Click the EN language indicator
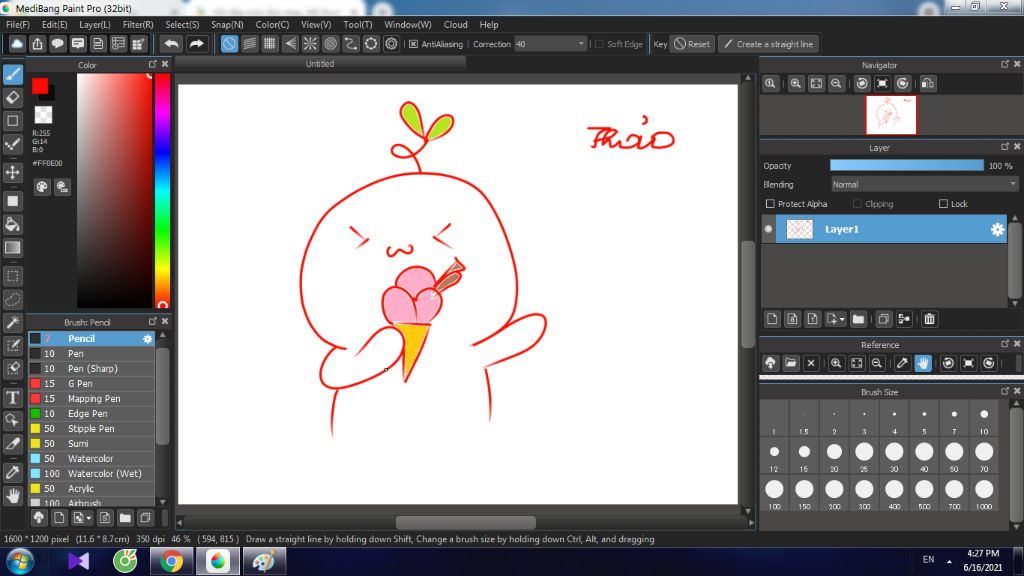This screenshot has height=576, width=1024. coord(928,560)
